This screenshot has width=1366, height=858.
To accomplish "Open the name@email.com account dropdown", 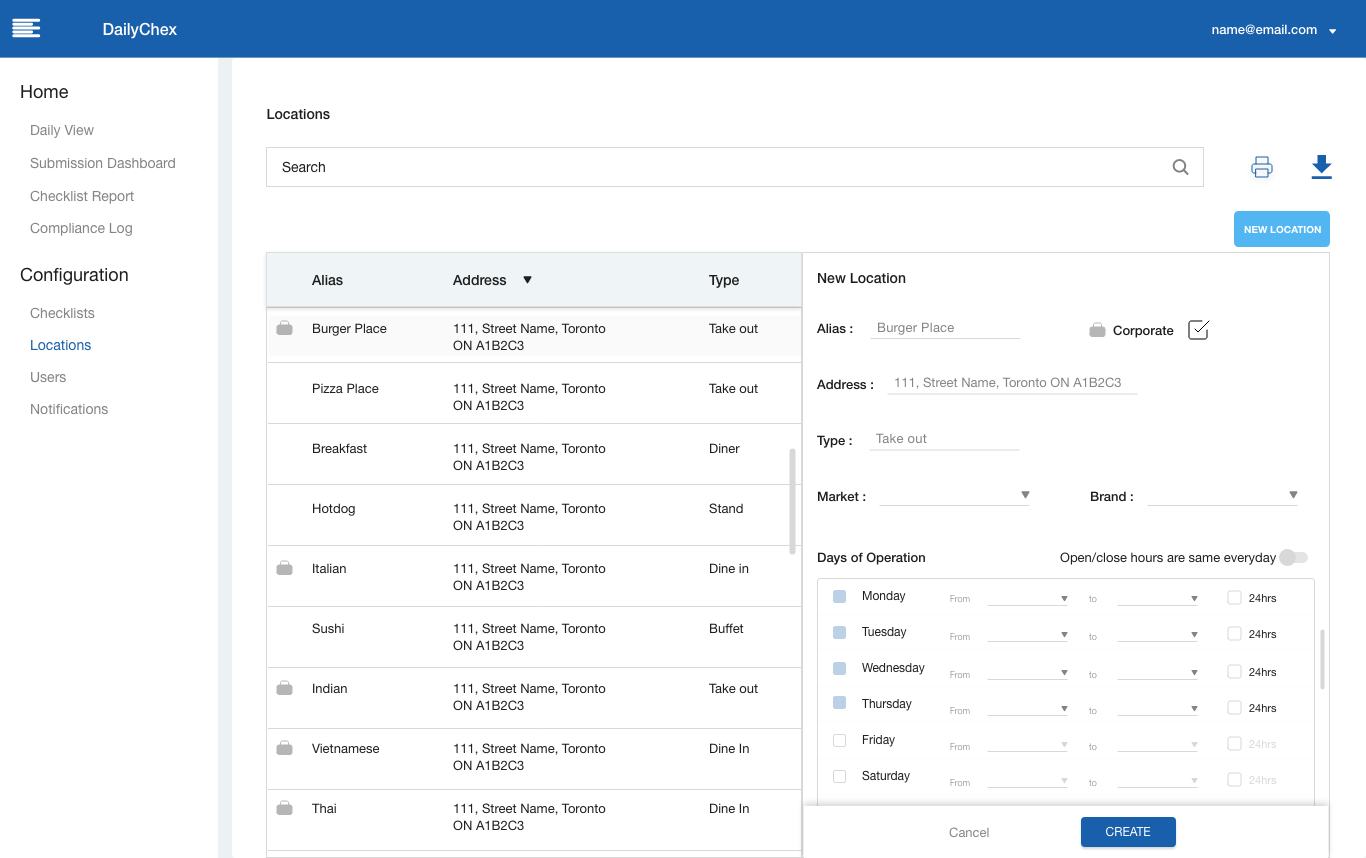I will tap(1274, 30).
